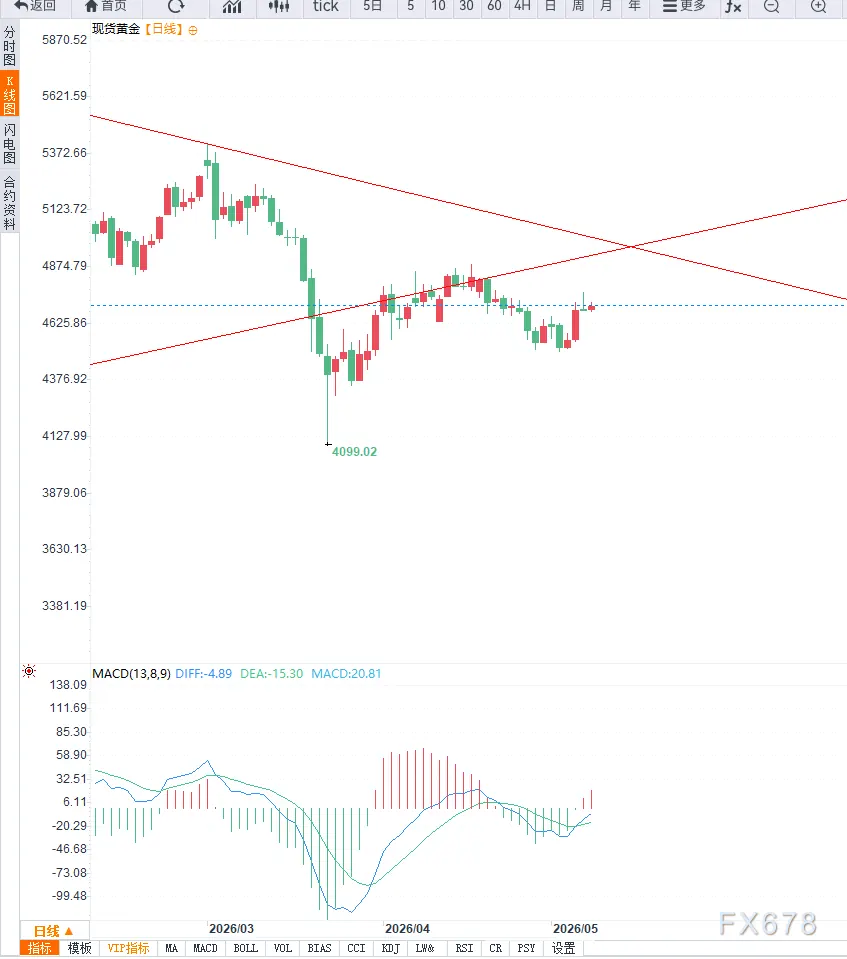Switch to the tick timeframe

[x=325, y=6]
